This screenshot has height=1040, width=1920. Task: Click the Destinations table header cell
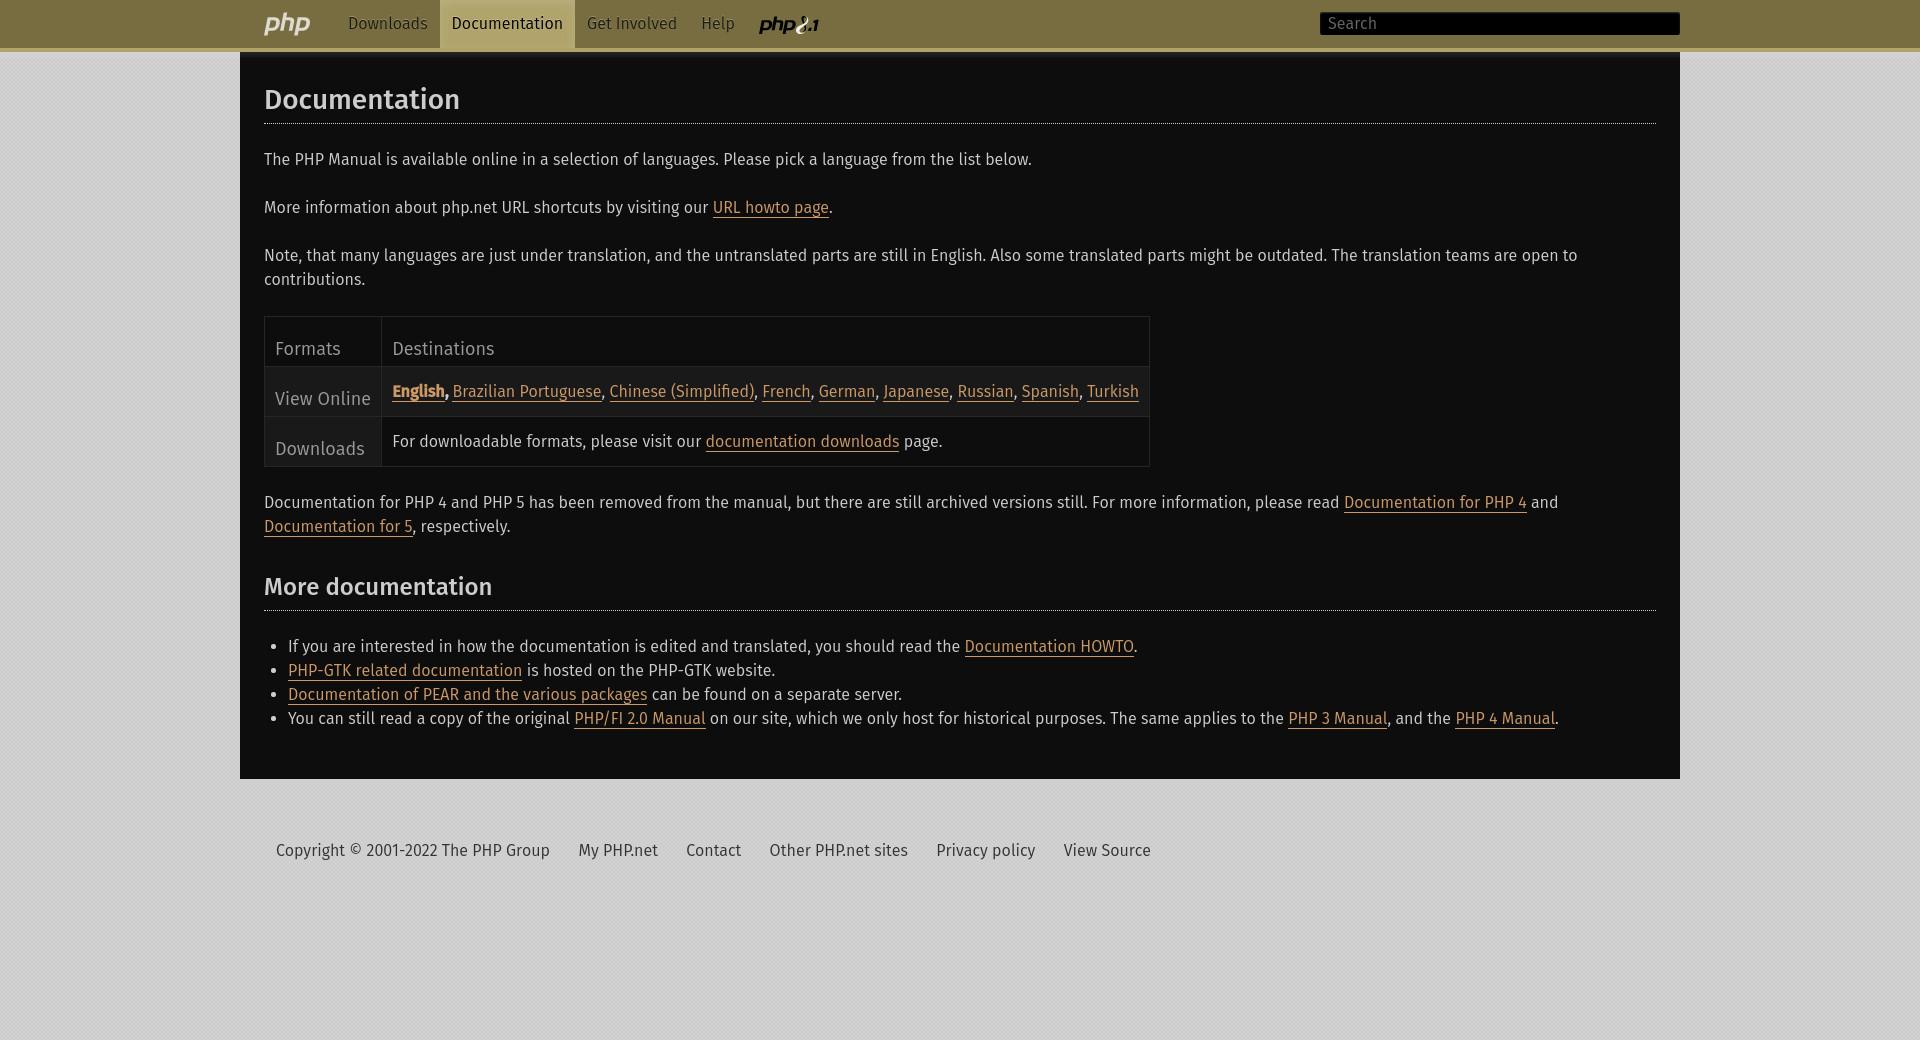(x=765, y=342)
